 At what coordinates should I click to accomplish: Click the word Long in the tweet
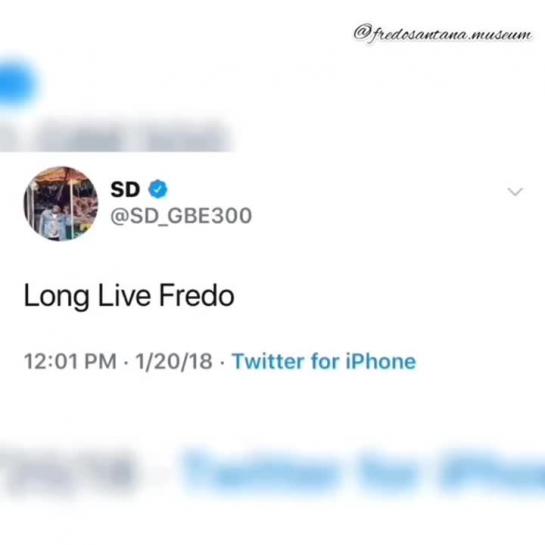pos(56,297)
